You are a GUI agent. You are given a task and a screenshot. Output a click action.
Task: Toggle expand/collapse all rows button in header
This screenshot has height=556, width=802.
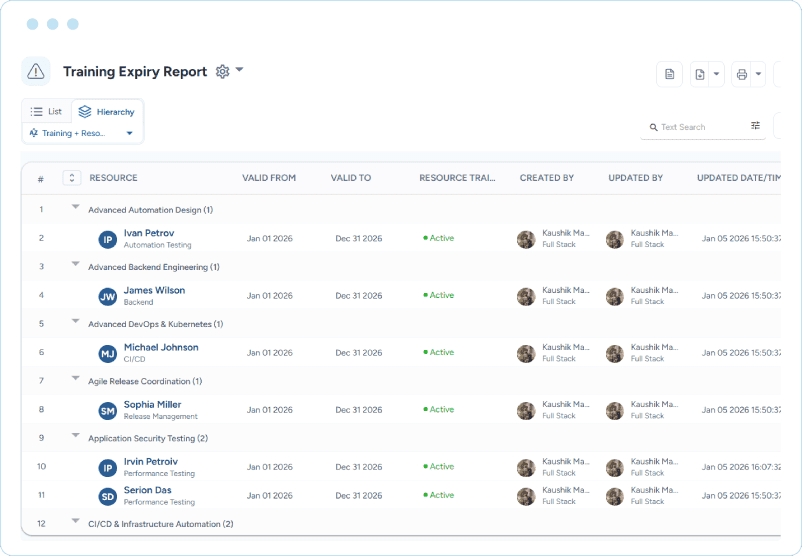pos(72,177)
